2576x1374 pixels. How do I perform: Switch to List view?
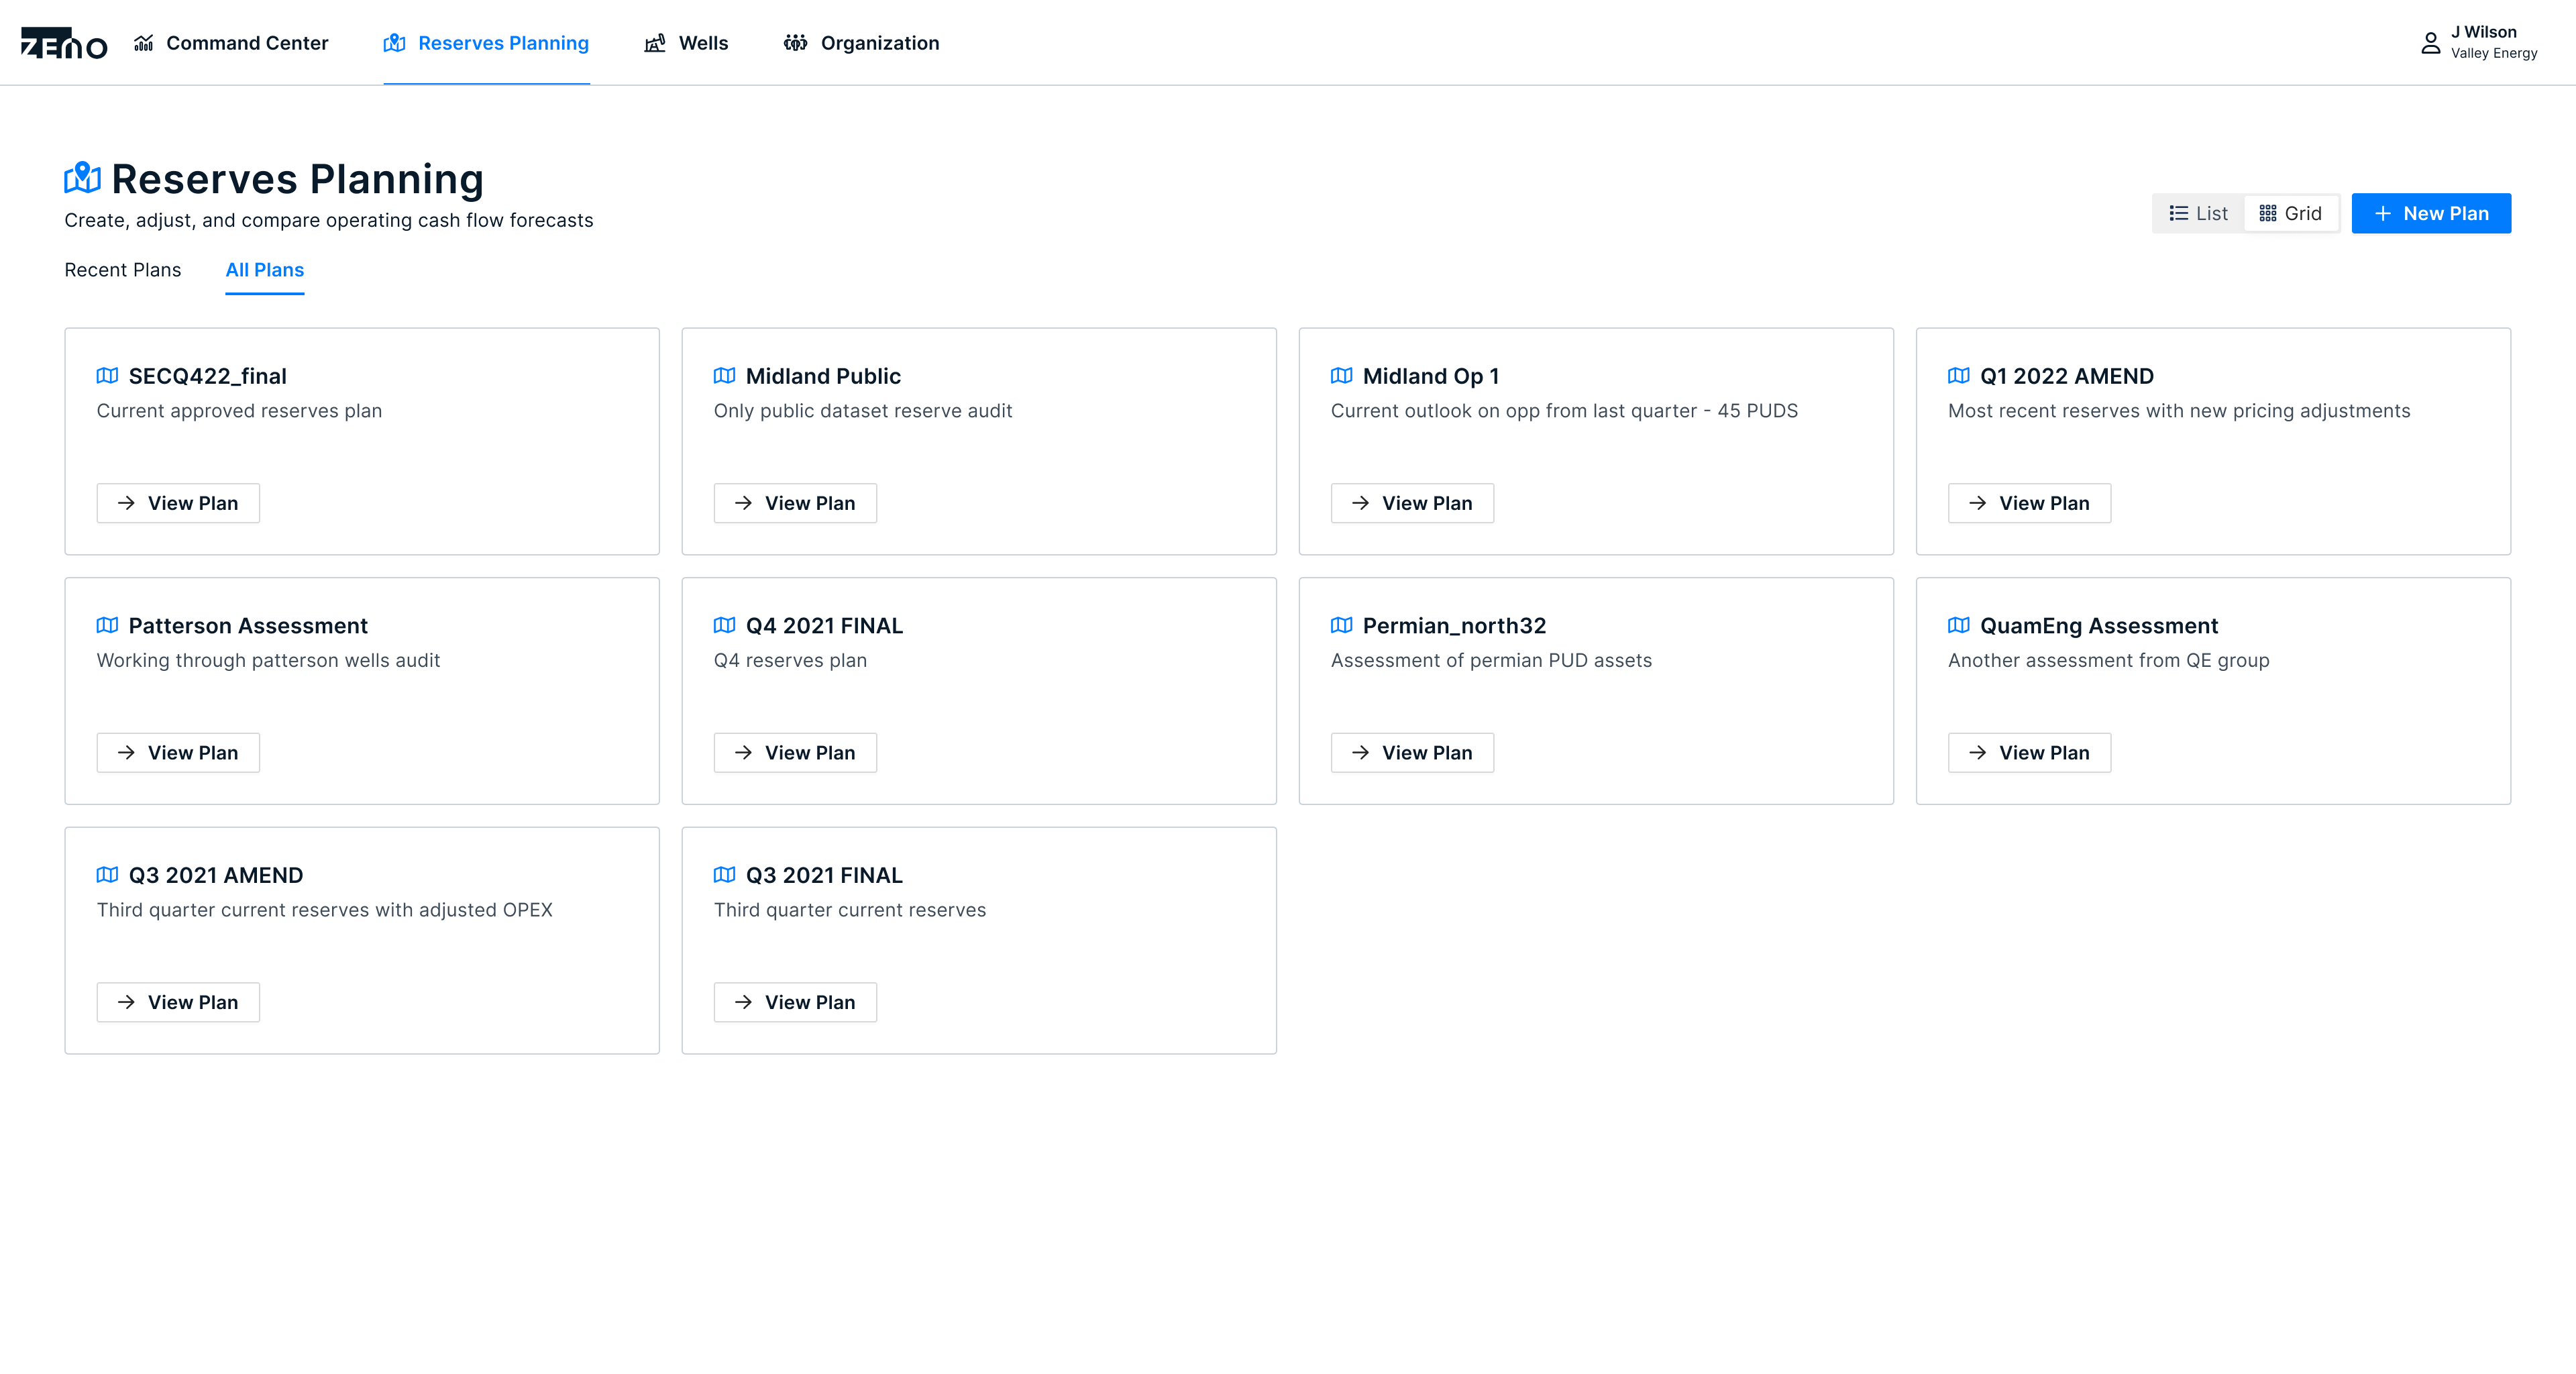coord(2198,213)
